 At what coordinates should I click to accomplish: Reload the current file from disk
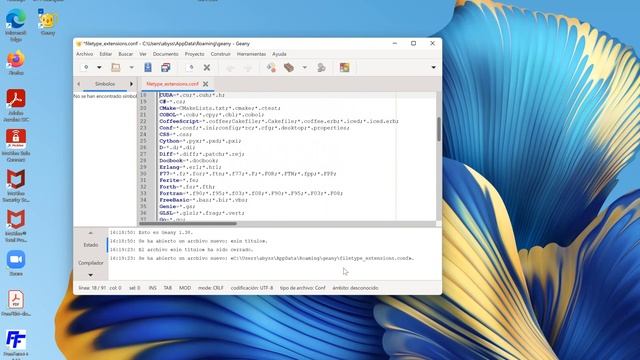[x=190, y=67]
